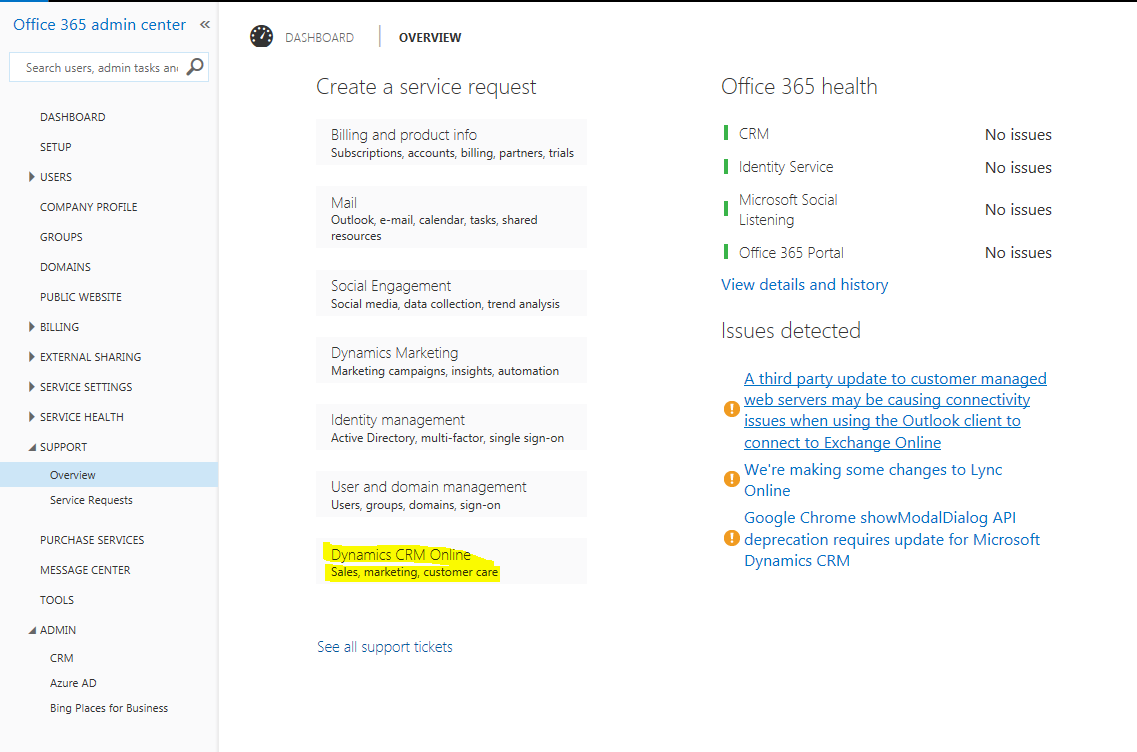Click the ADMIN navigation label

58,630
